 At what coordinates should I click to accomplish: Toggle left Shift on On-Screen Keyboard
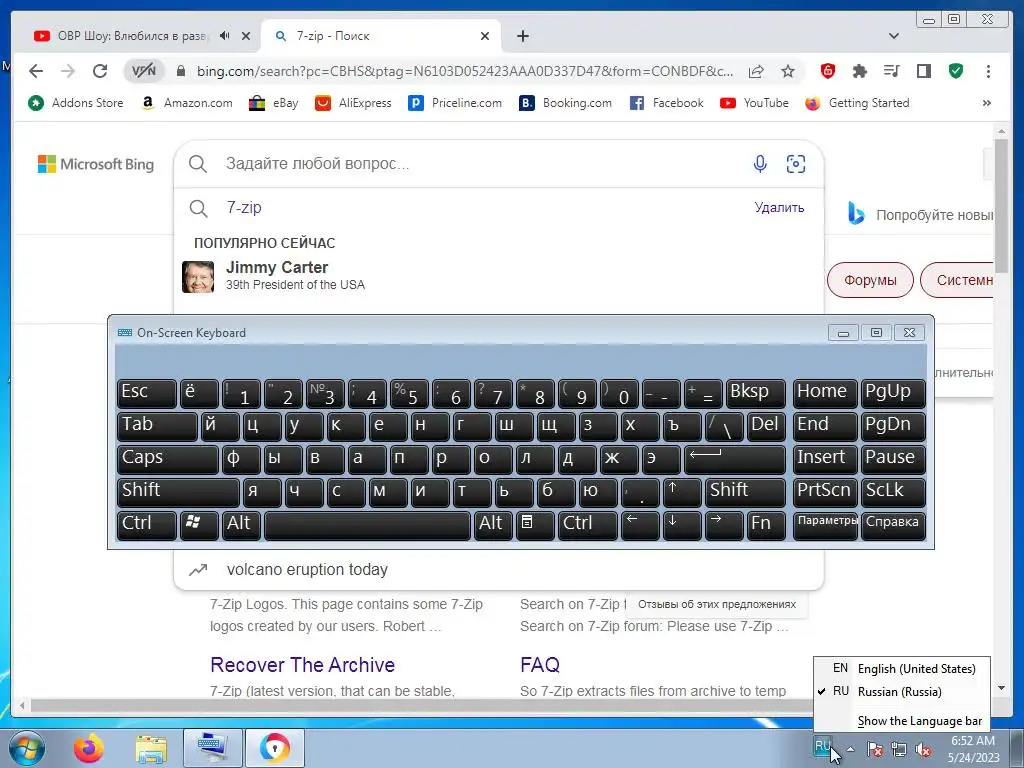[x=178, y=492]
